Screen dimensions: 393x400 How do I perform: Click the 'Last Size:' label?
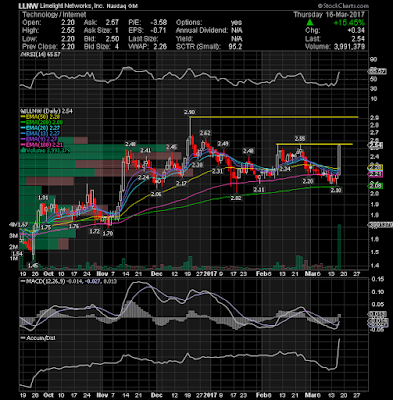coord(143,39)
